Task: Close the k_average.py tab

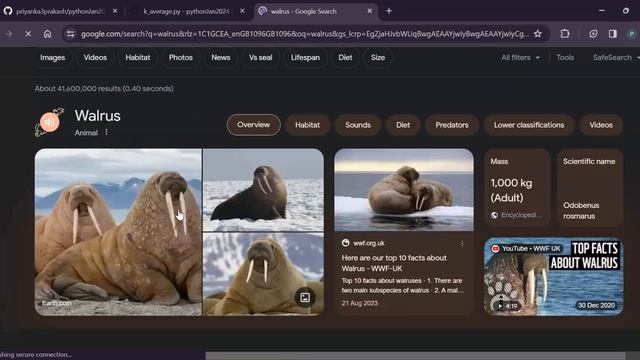Action: (242, 11)
